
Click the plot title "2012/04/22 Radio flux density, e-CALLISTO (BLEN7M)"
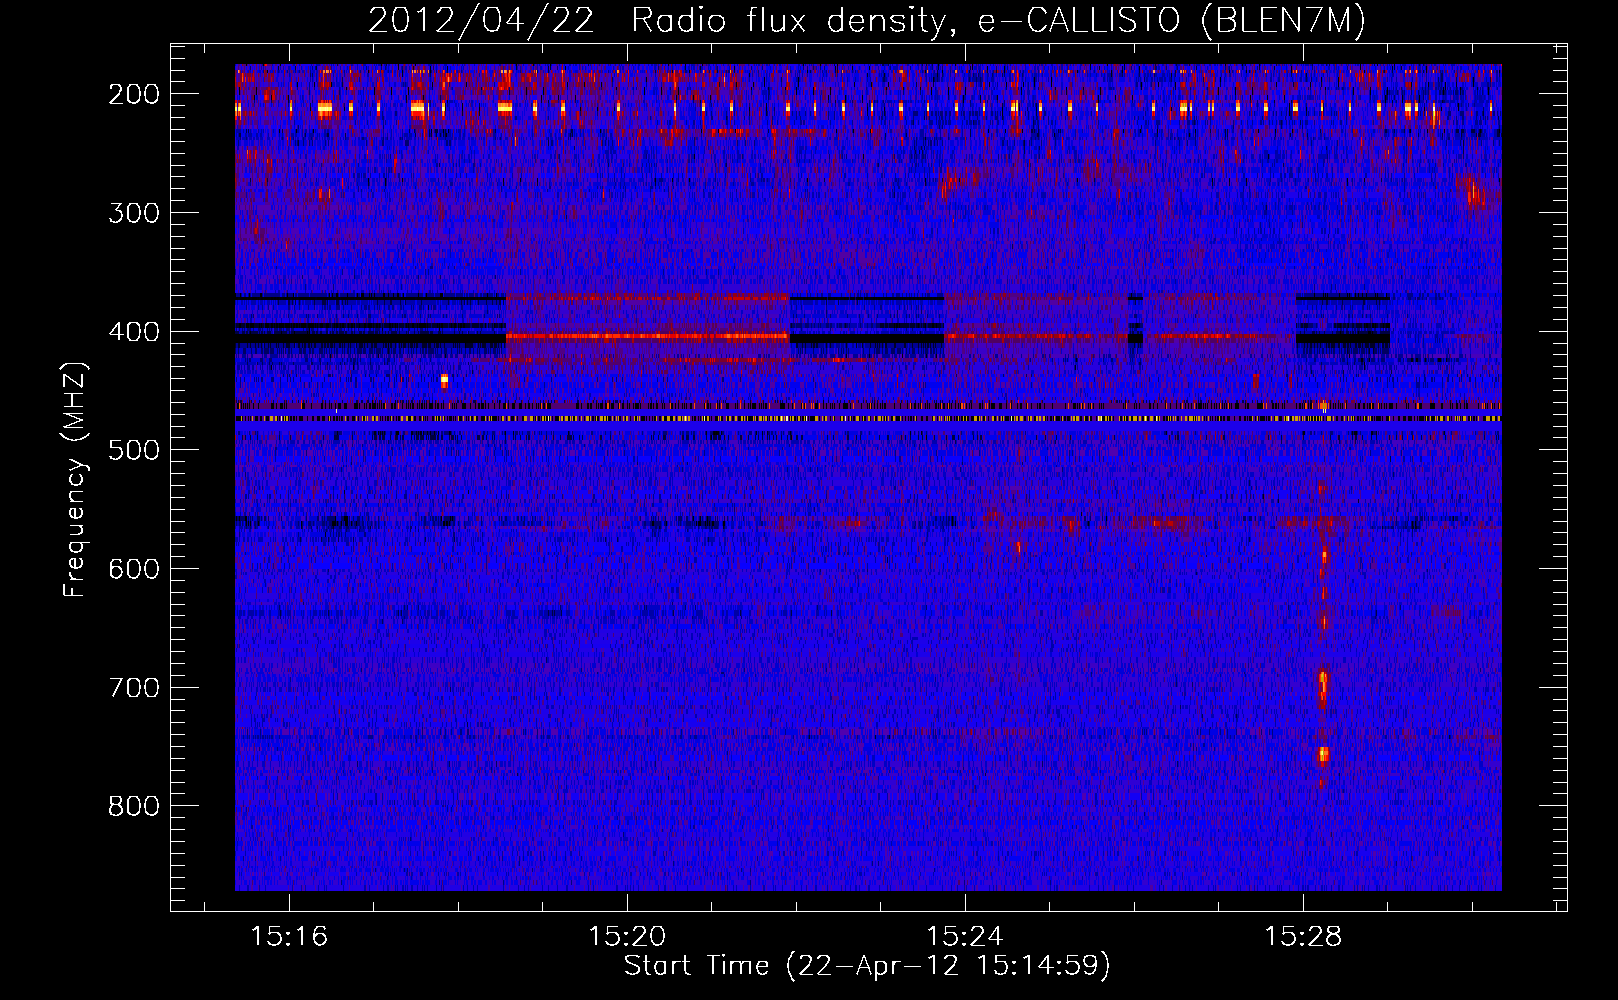click(866, 20)
